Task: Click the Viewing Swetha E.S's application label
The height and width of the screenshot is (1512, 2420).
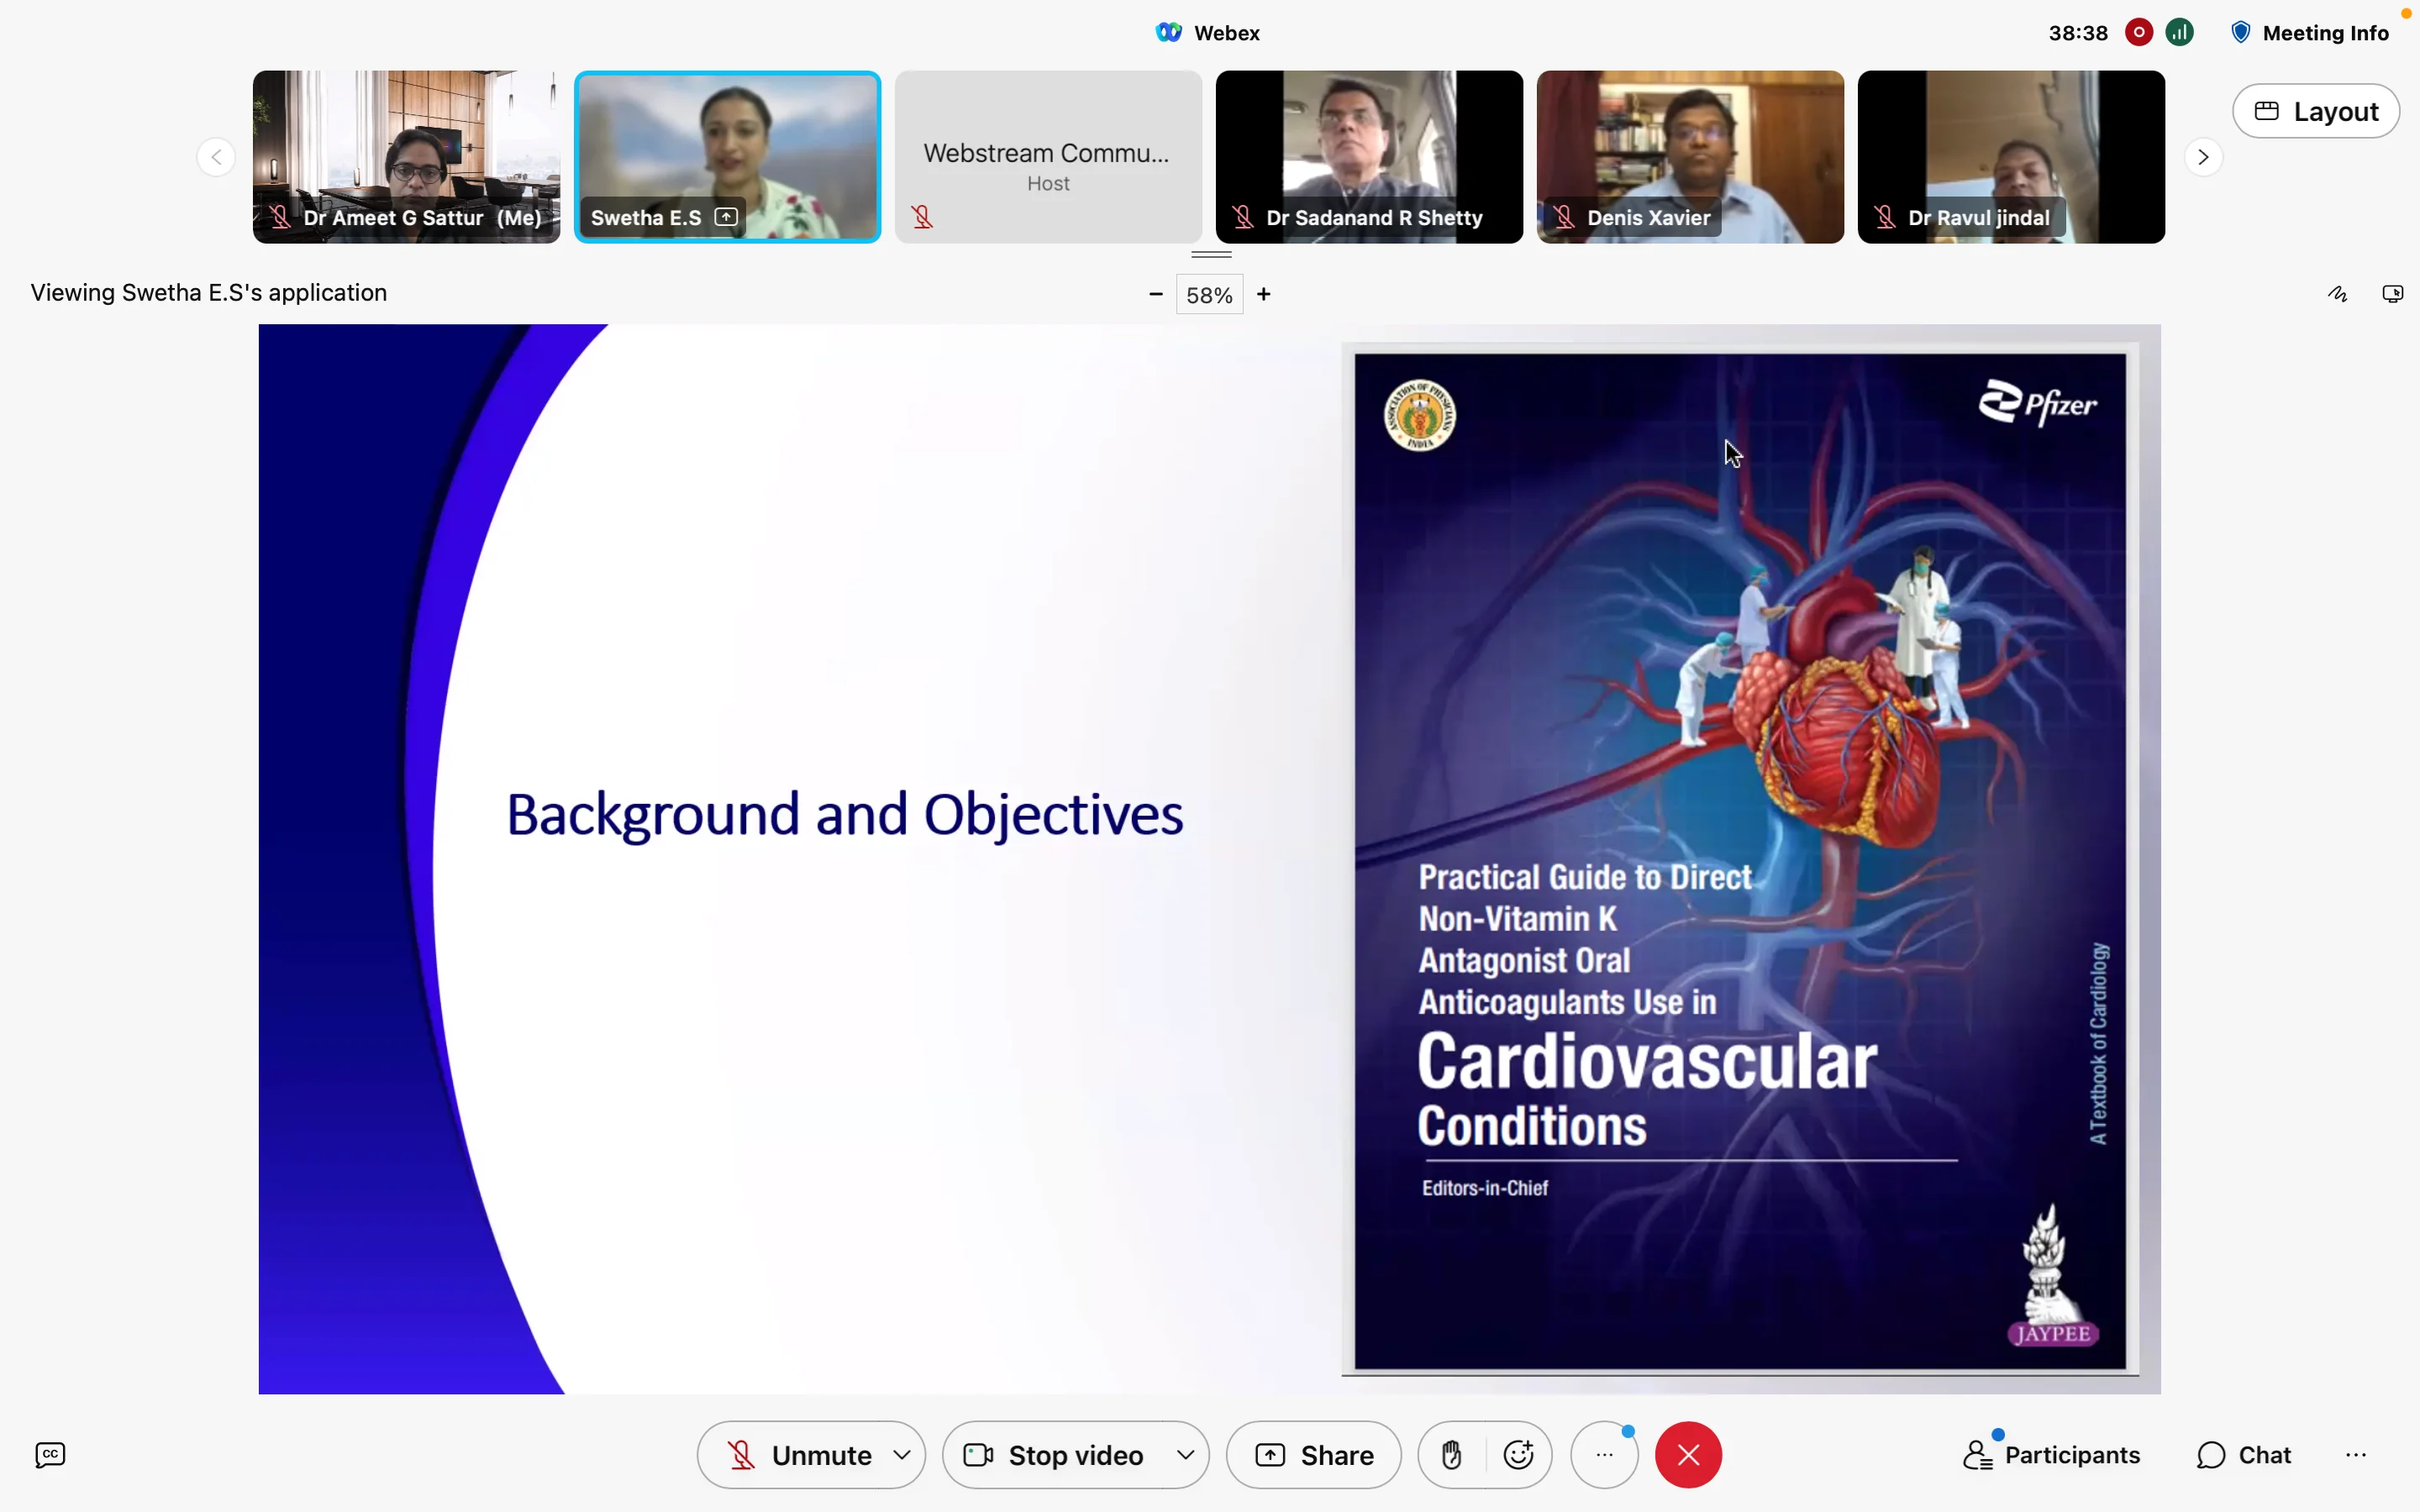Action: pos(209,293)
